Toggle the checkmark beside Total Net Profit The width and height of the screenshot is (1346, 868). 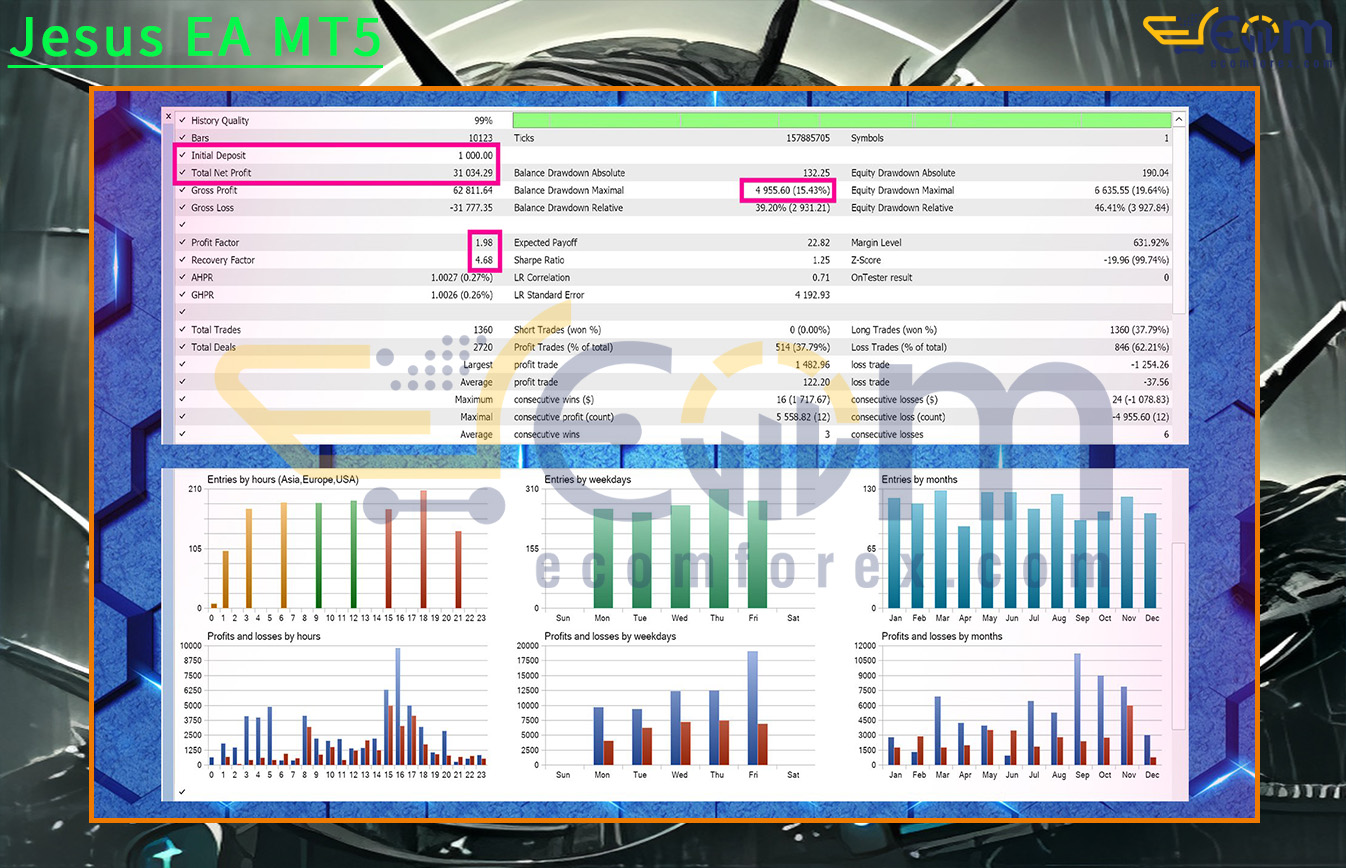[x=180, y=172]
